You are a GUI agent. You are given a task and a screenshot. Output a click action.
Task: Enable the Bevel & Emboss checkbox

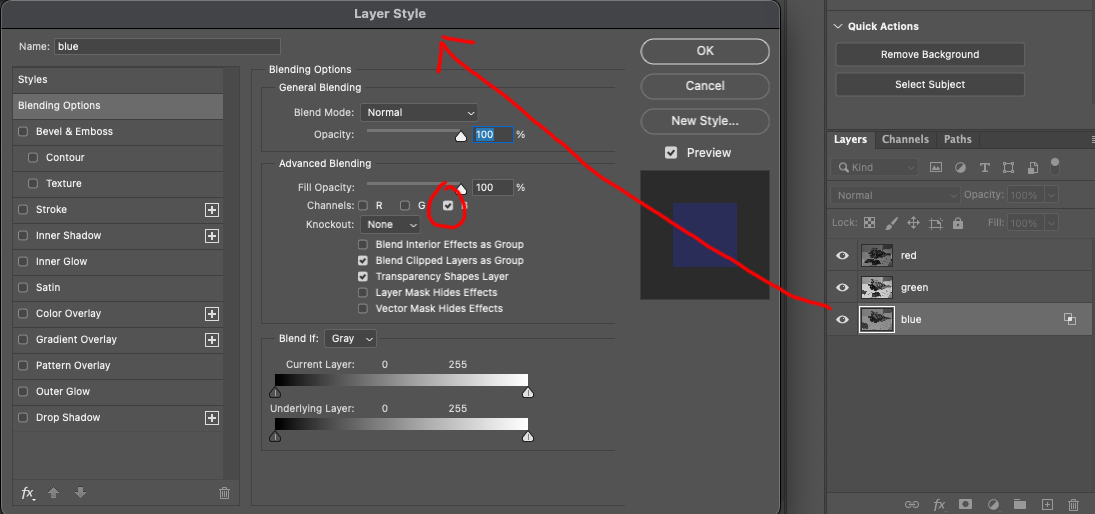click(23, 132)
